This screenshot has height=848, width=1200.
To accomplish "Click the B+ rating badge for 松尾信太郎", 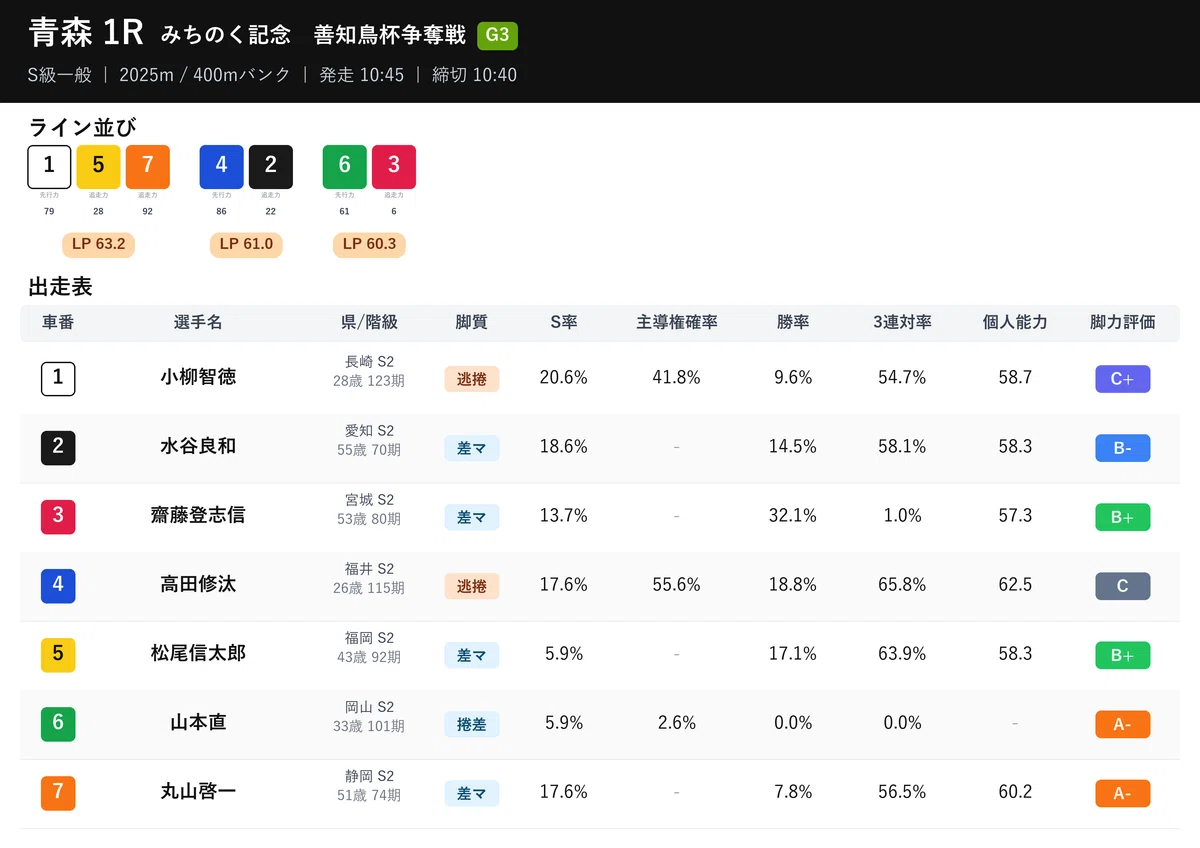I will [x=1122, y=655].
